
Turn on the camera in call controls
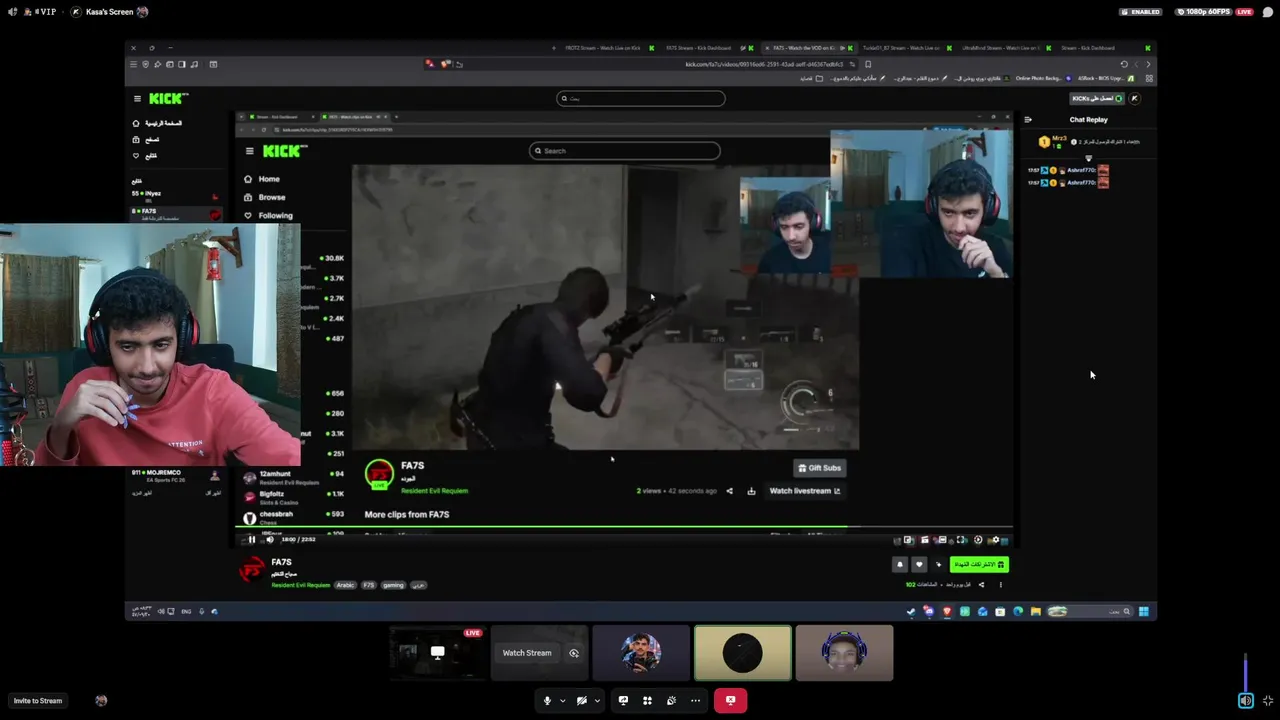581,701
